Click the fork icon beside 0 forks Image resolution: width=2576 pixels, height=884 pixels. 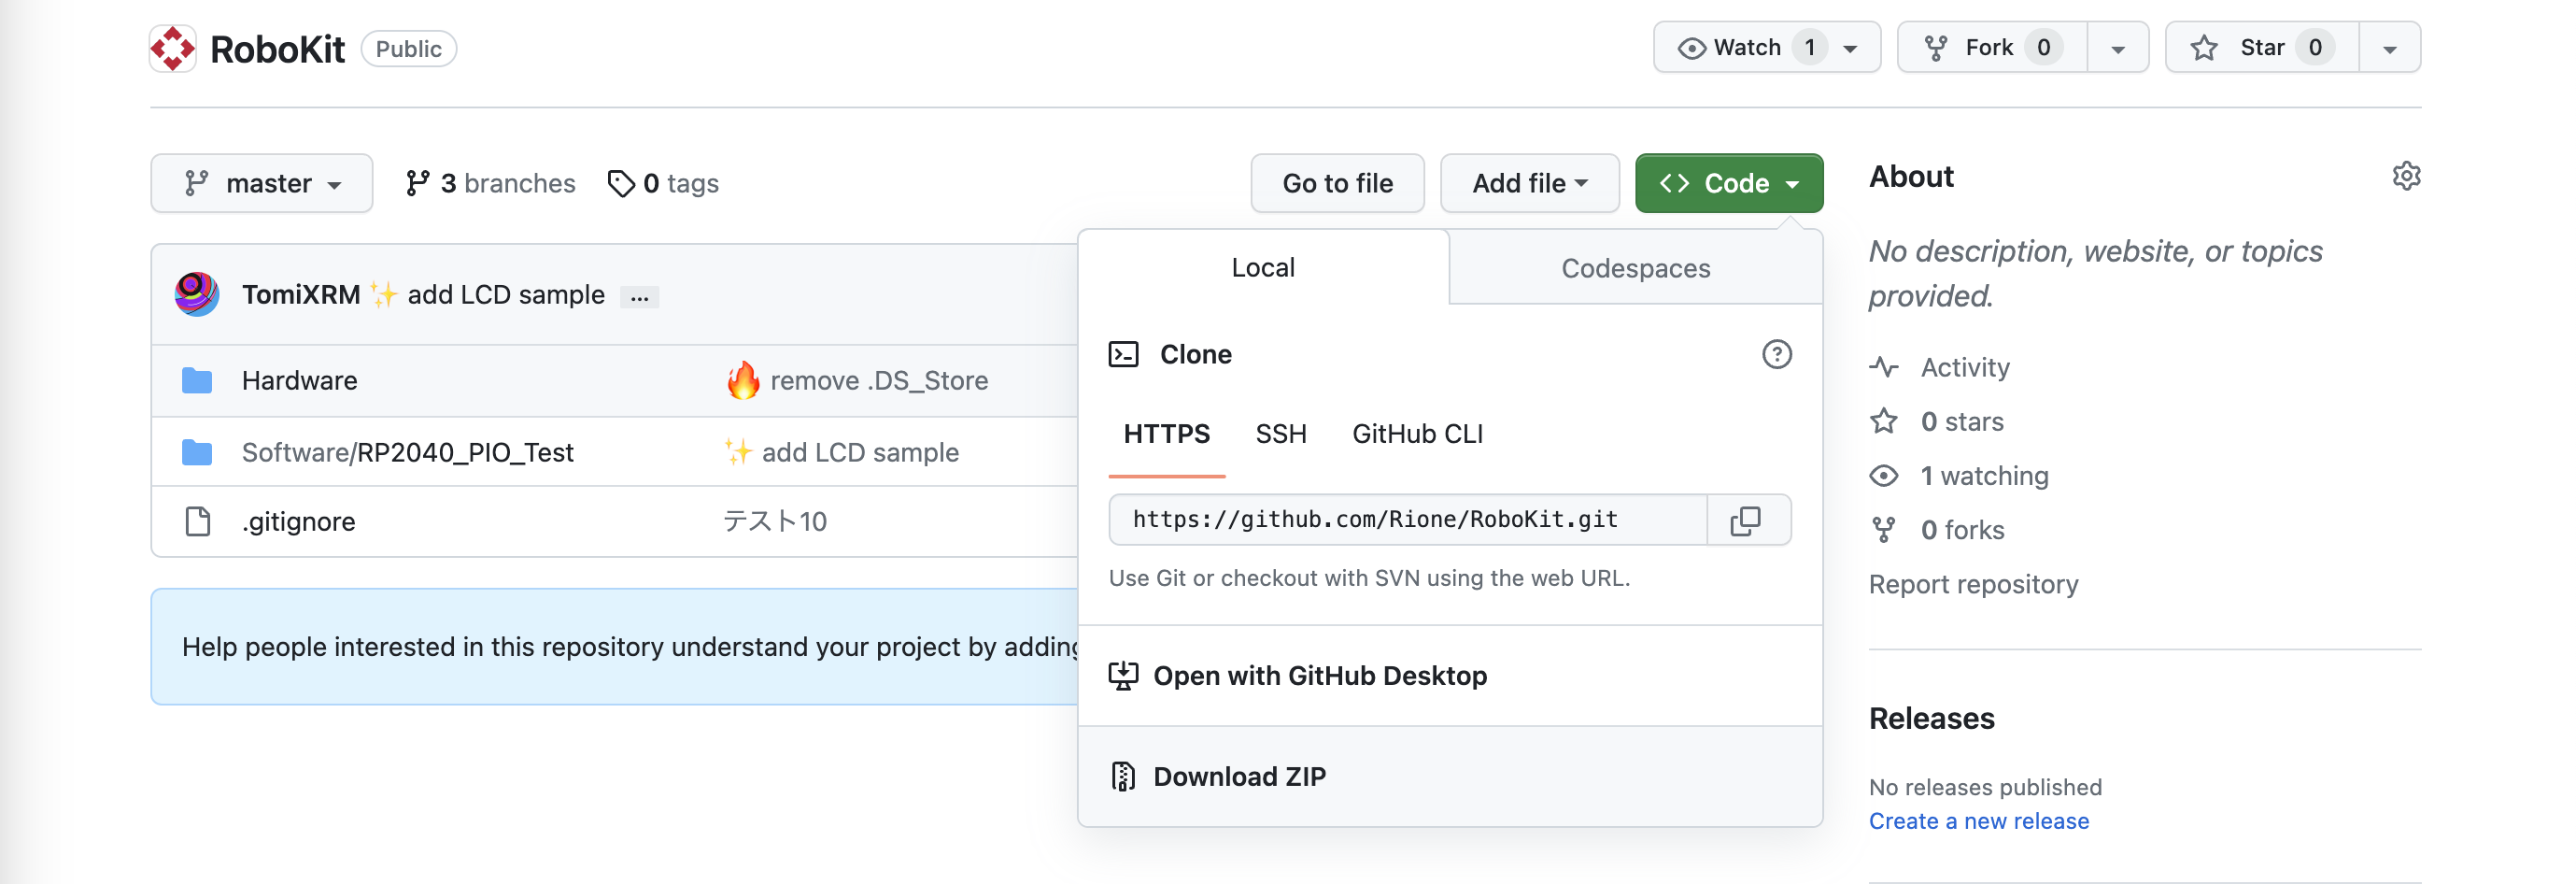[x=1884, y=529]
